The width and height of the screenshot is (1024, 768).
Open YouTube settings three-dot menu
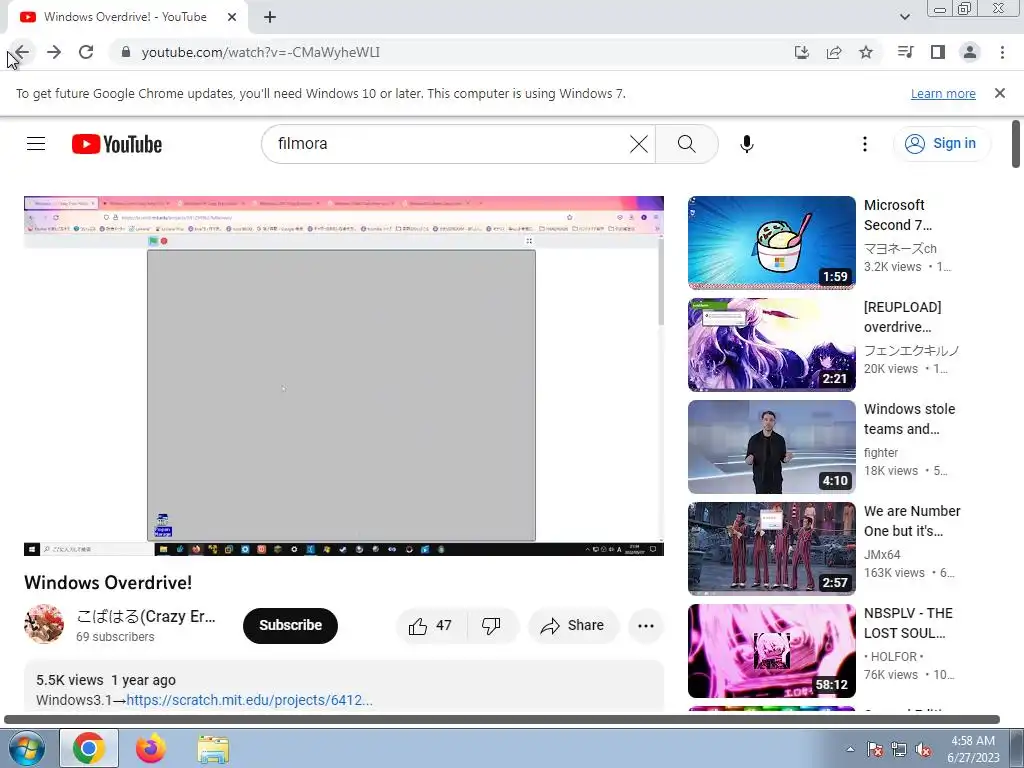point(865,144)
